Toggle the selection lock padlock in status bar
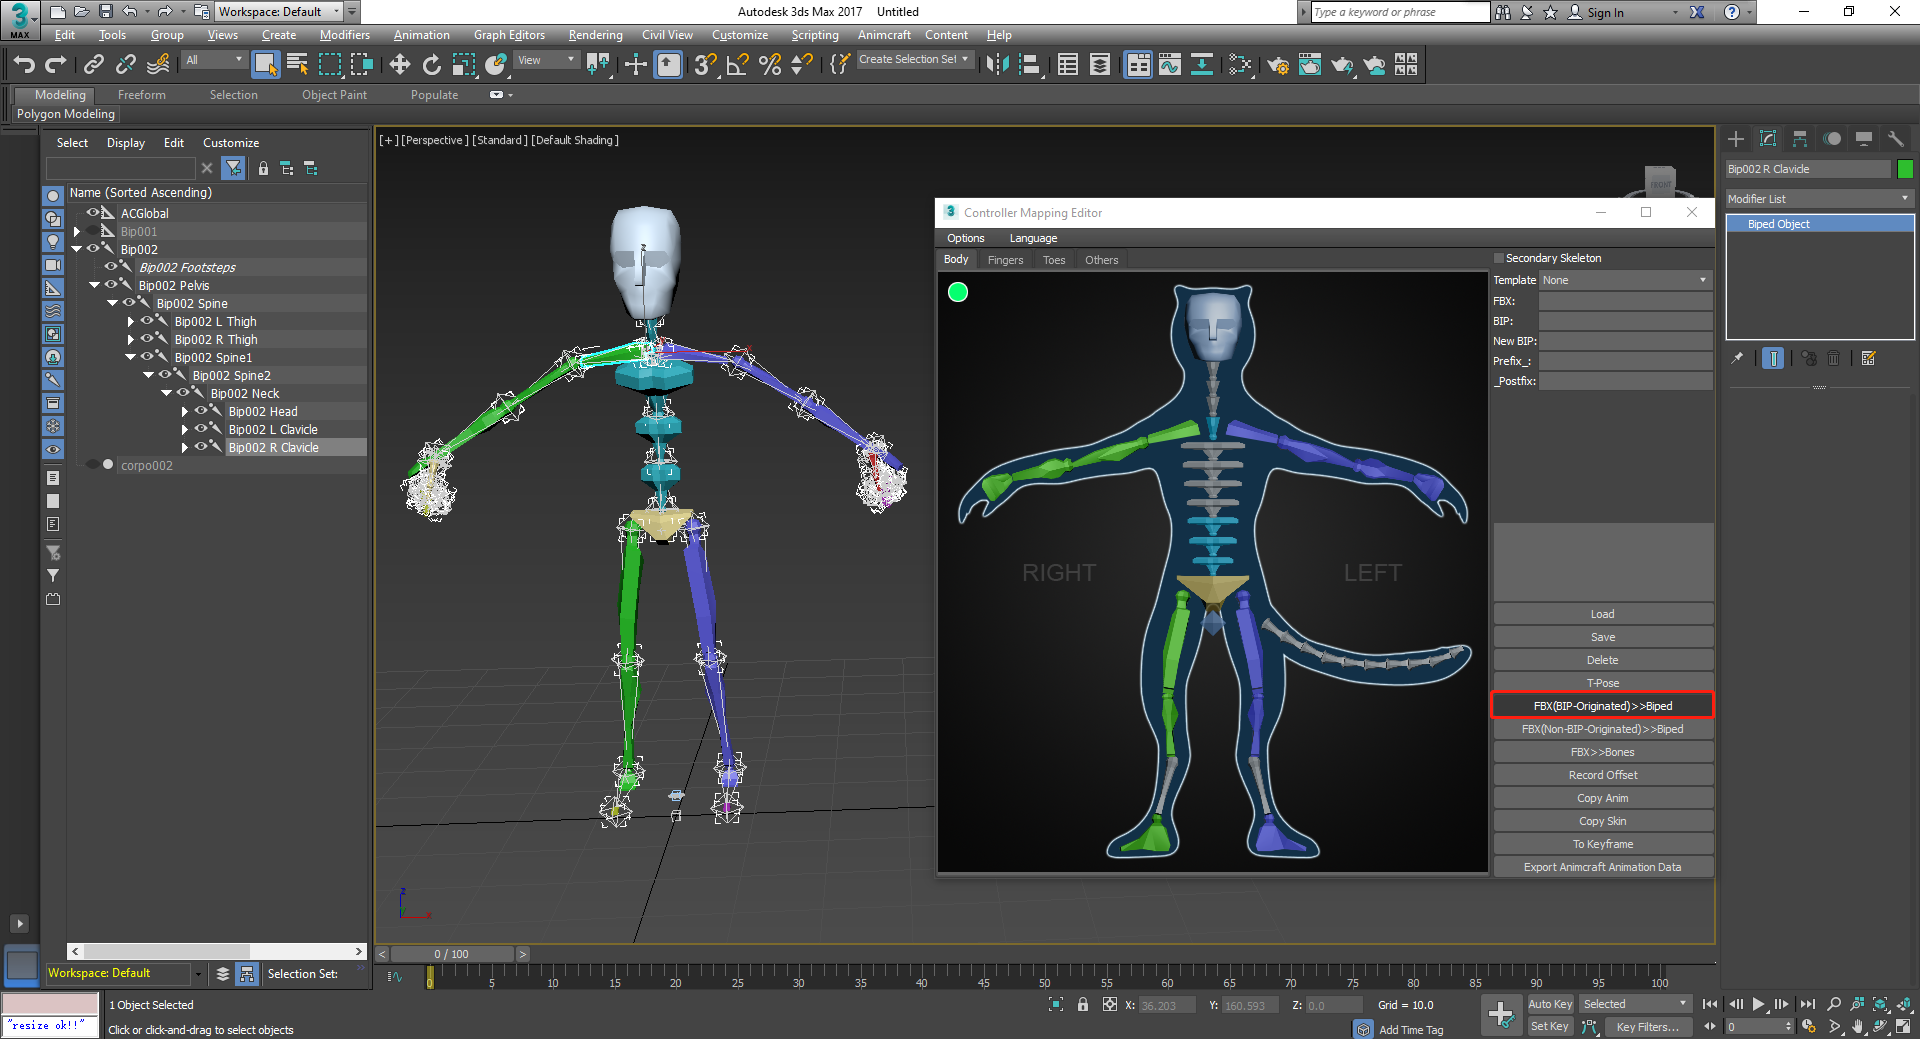This screenshot has width=1920, height=1039. point(1083,1004)
